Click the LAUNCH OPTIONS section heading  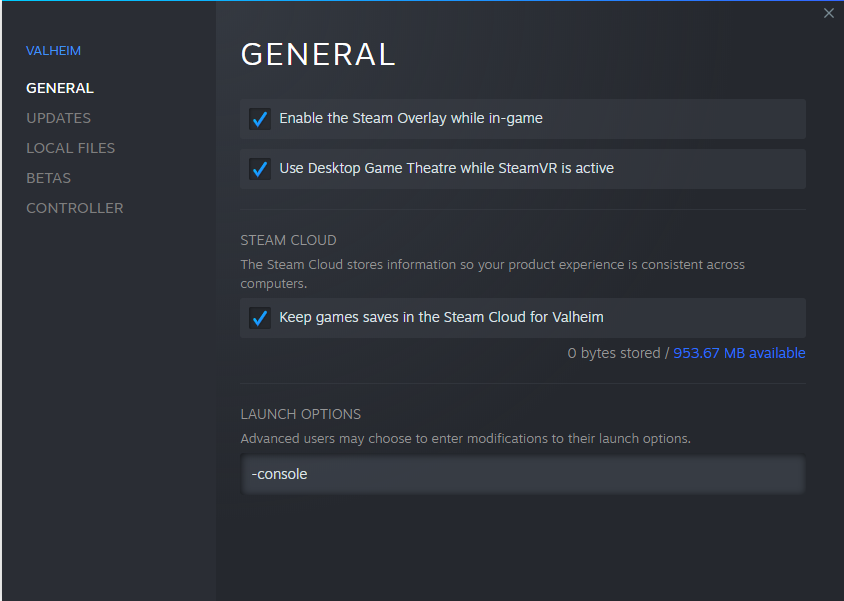tap(300, 413)
